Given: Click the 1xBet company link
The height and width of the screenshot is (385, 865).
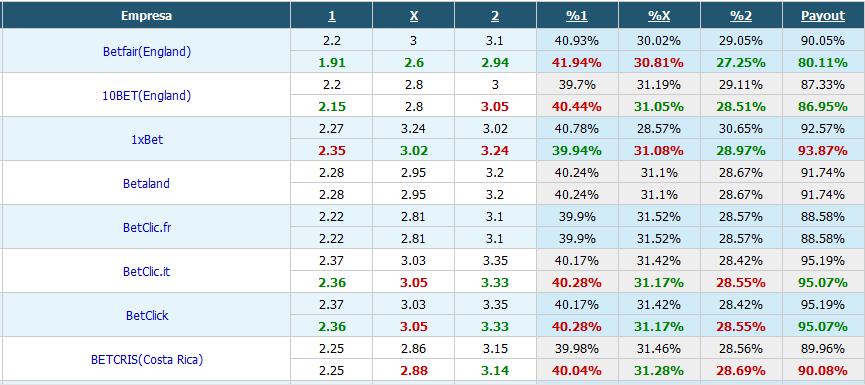Looking at the screenshot, I should click(x=147, y=140).
